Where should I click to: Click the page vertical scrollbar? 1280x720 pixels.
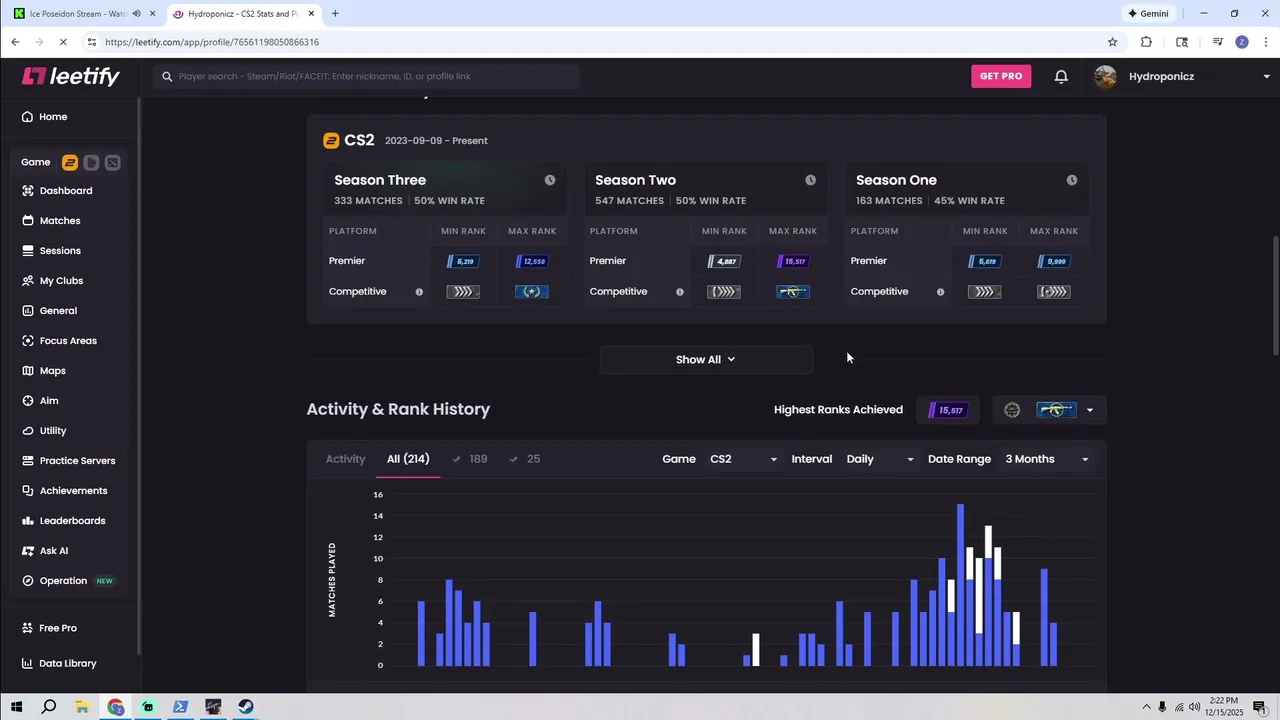coord(1274,295)
